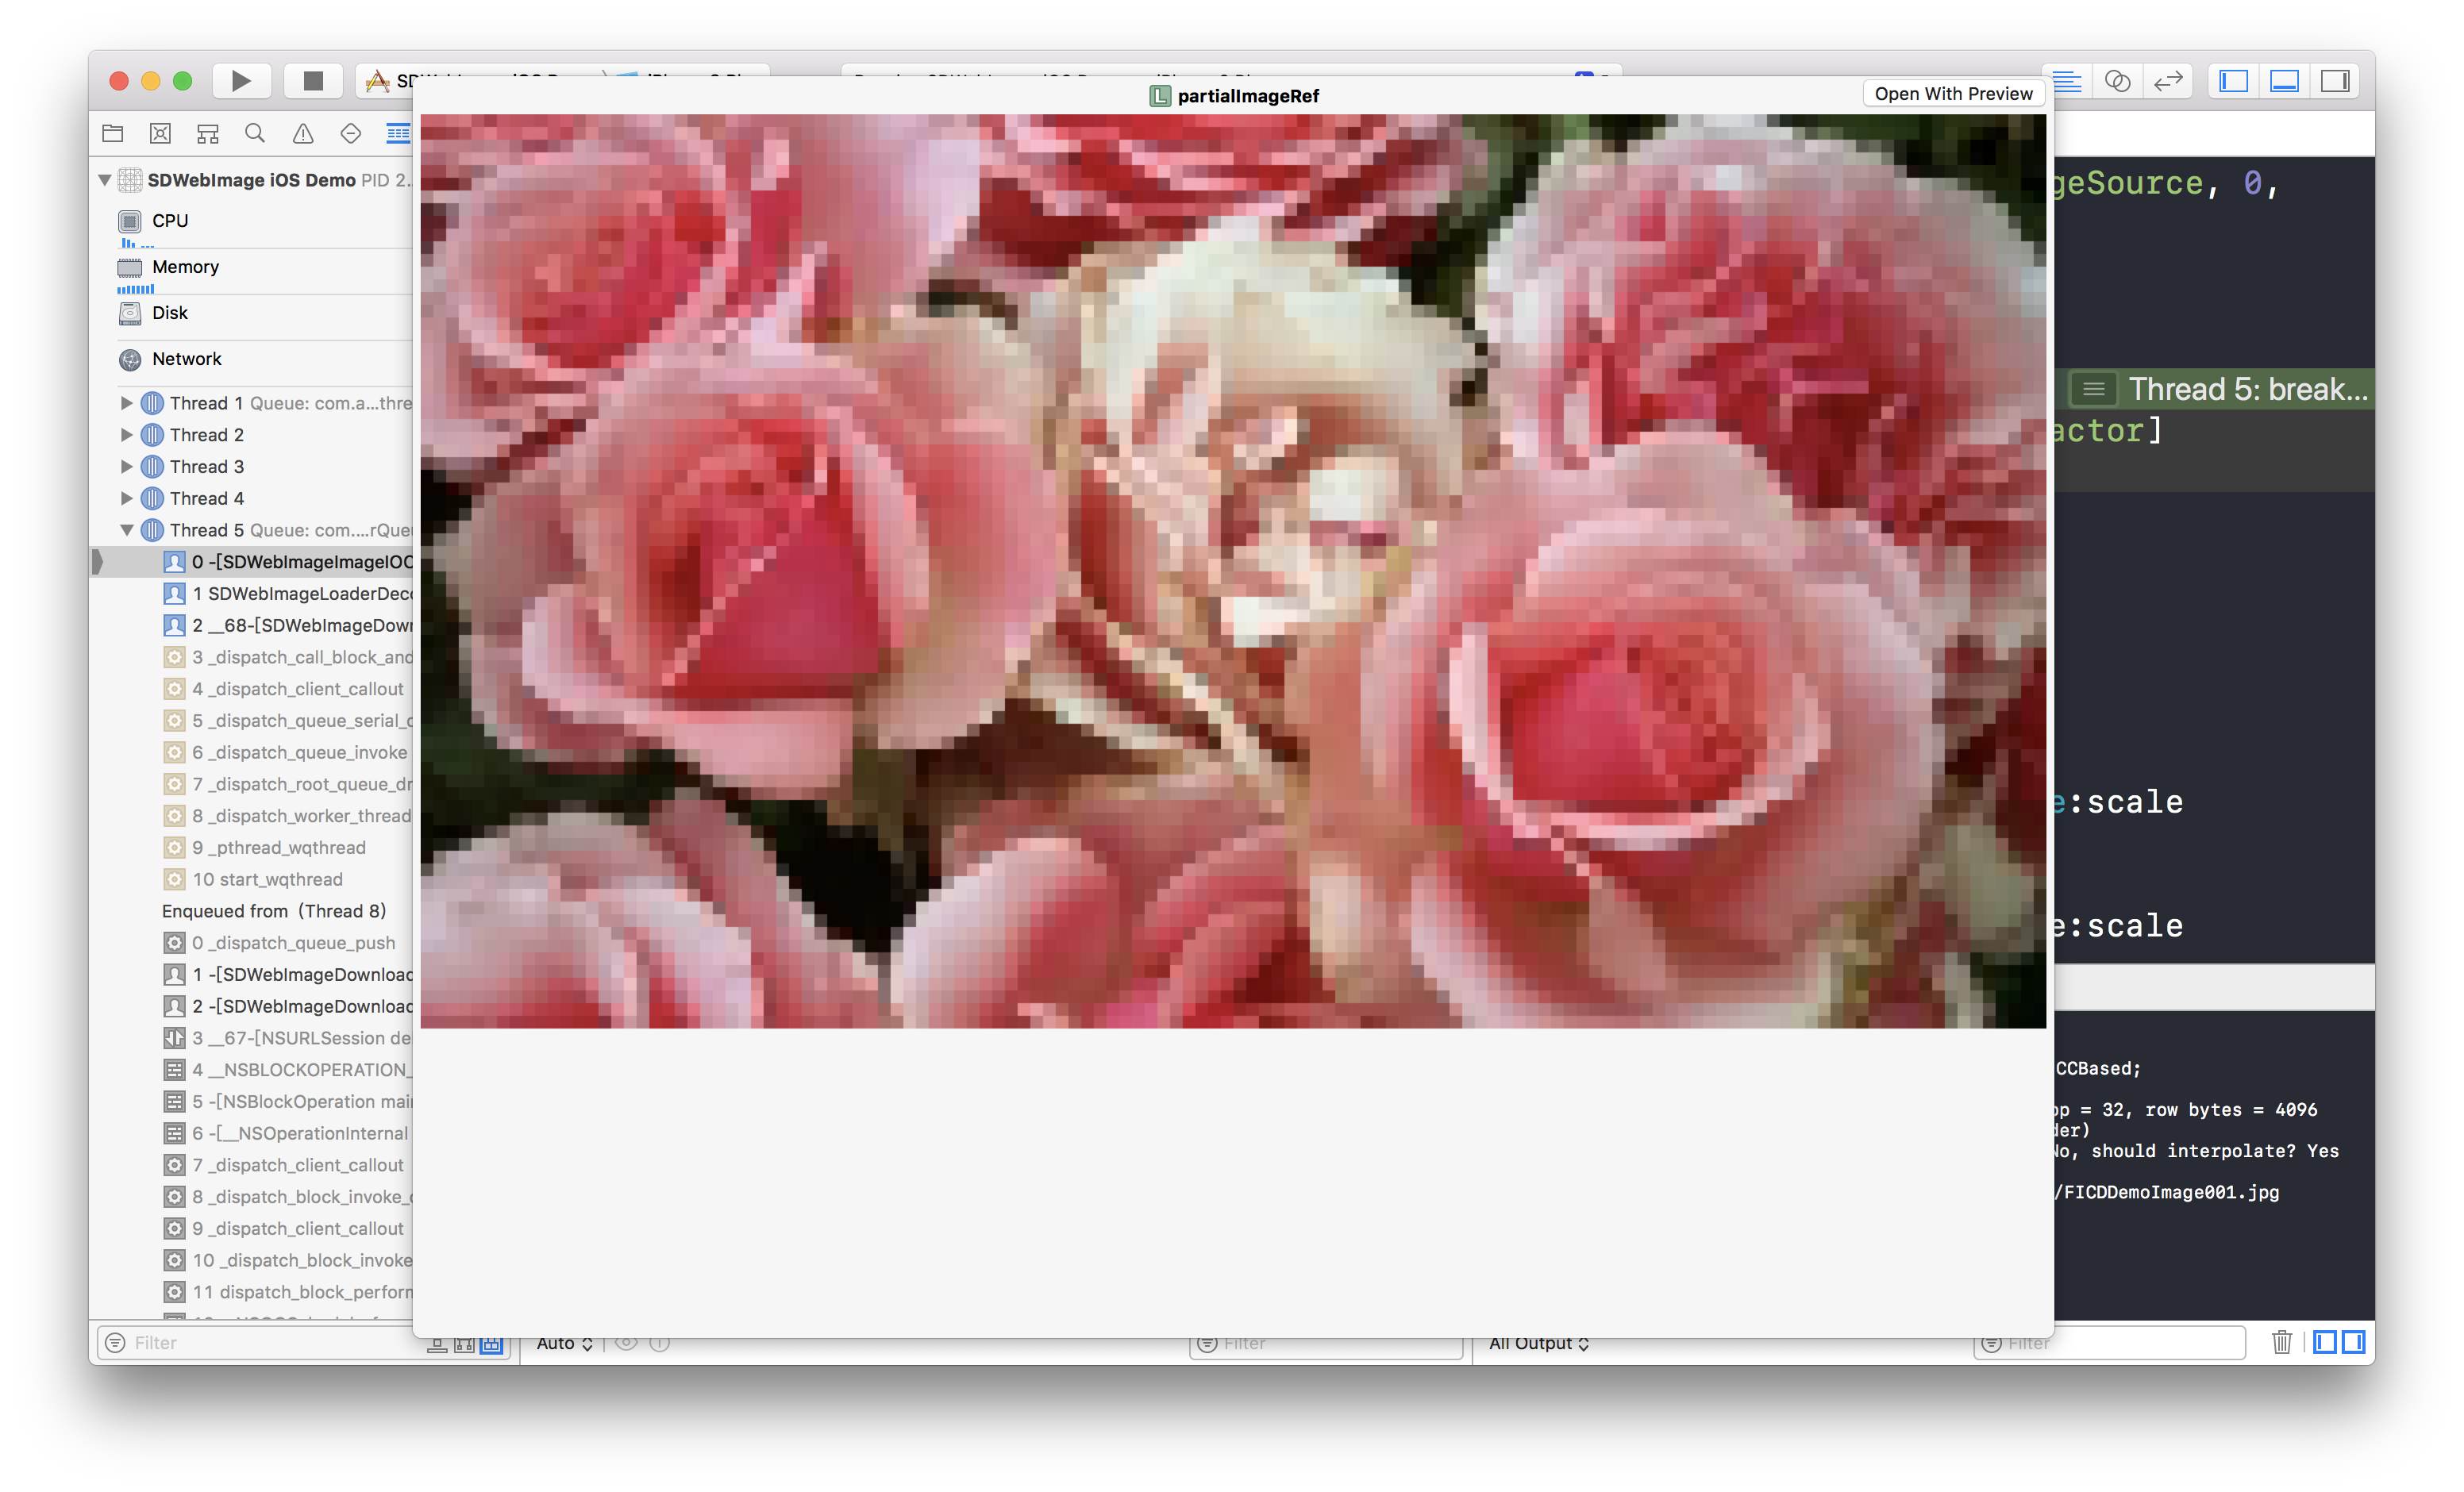Show only the console pane

(x=2353, y=1342)
